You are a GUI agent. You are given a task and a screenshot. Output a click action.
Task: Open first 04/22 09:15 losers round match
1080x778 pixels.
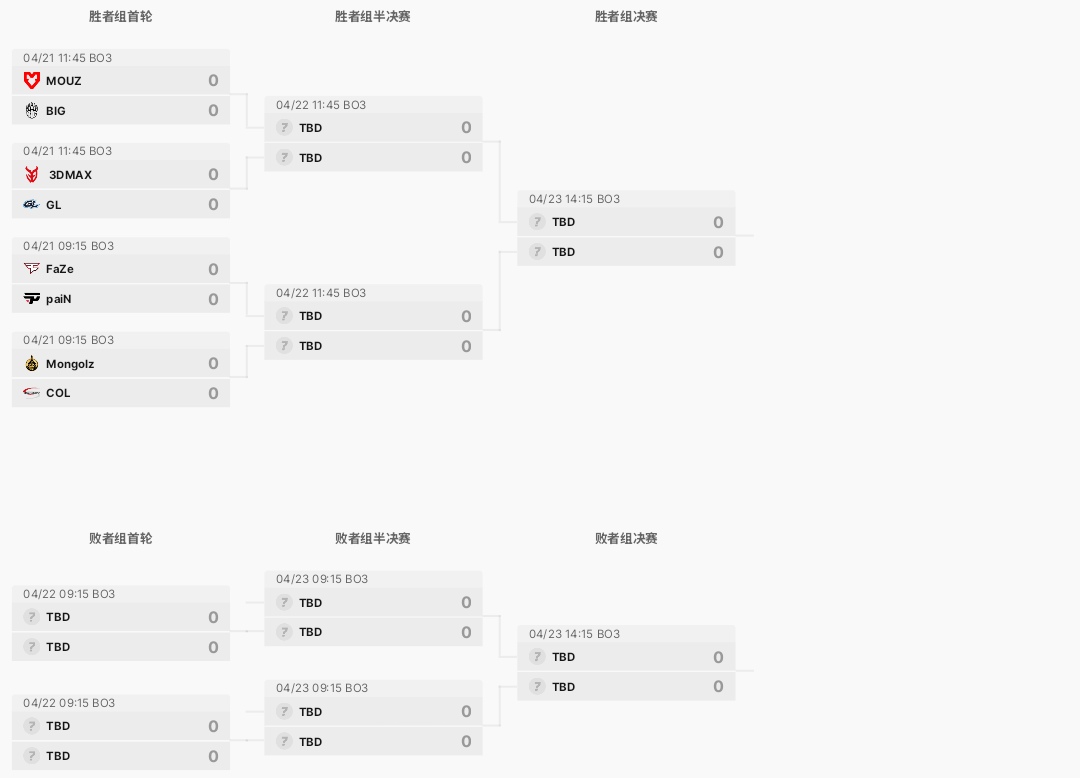[x=121, y=623]
